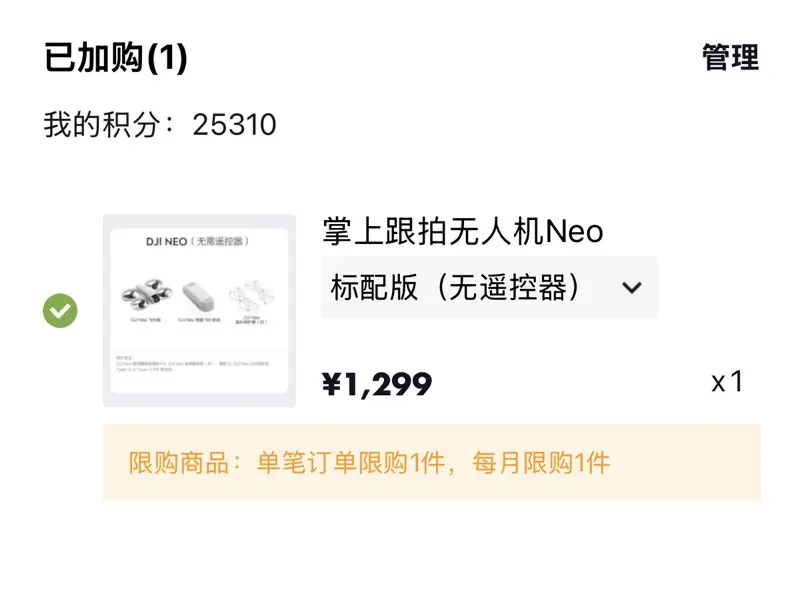
Task: Click the 我的积分 points label
Action: (x=109, y=125)
